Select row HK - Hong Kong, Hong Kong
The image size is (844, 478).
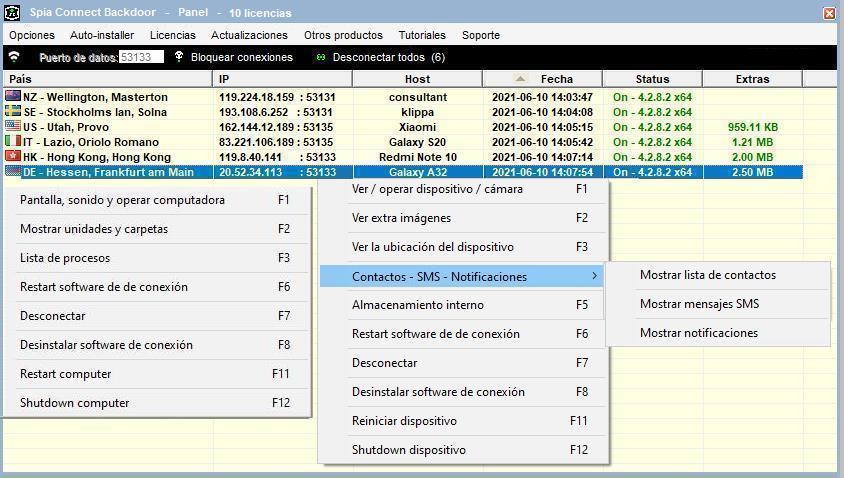(x=403, y=157)
